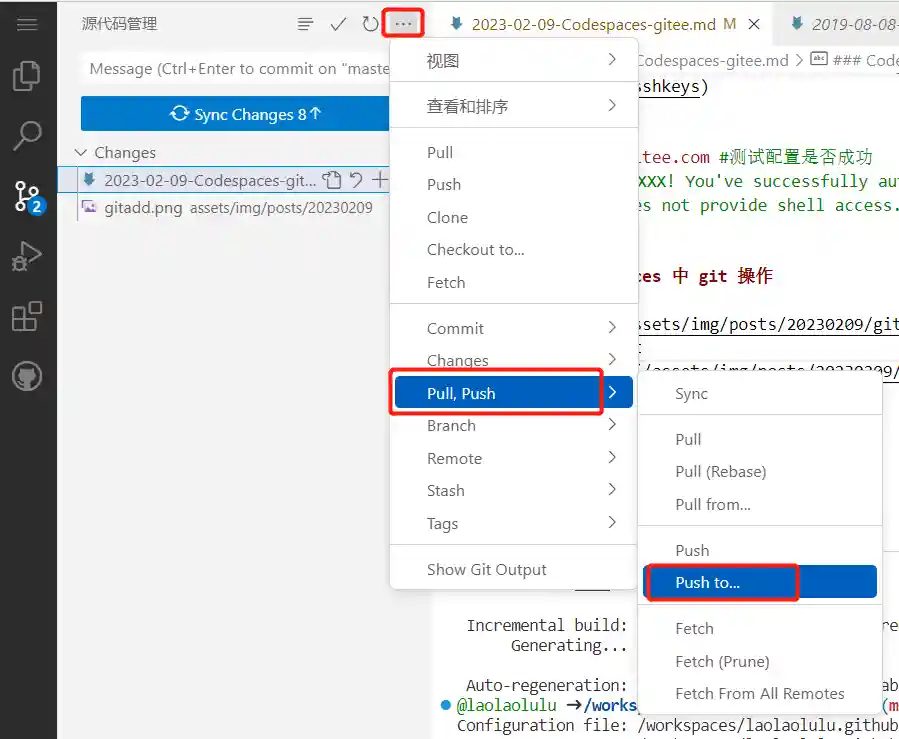Choose 'Fetch From All Remotes' option

pyautogui.click(x=759, y=693)
